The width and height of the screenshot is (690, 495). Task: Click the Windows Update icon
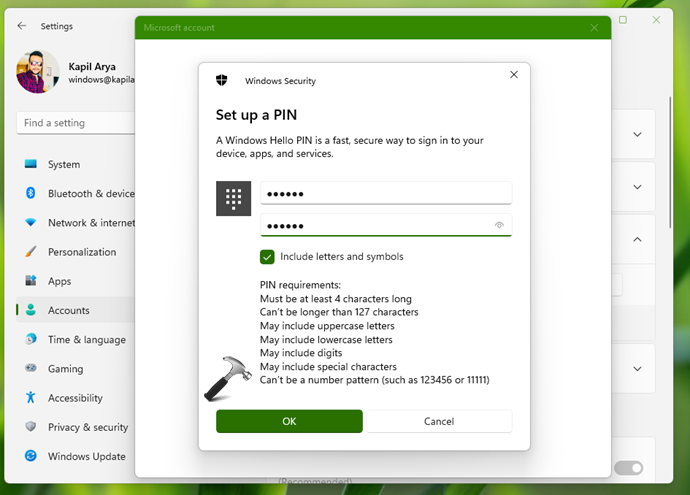30,456
